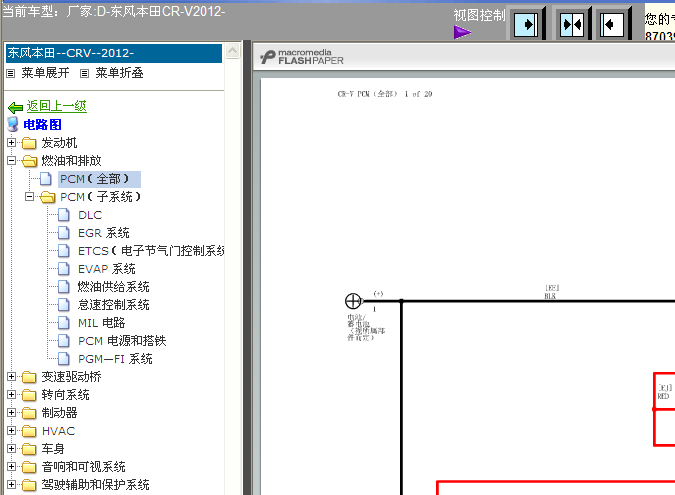This screenshot has width=675, height=495.
Task: Click the PCM(全部) document icon
Action: point(46,179)
